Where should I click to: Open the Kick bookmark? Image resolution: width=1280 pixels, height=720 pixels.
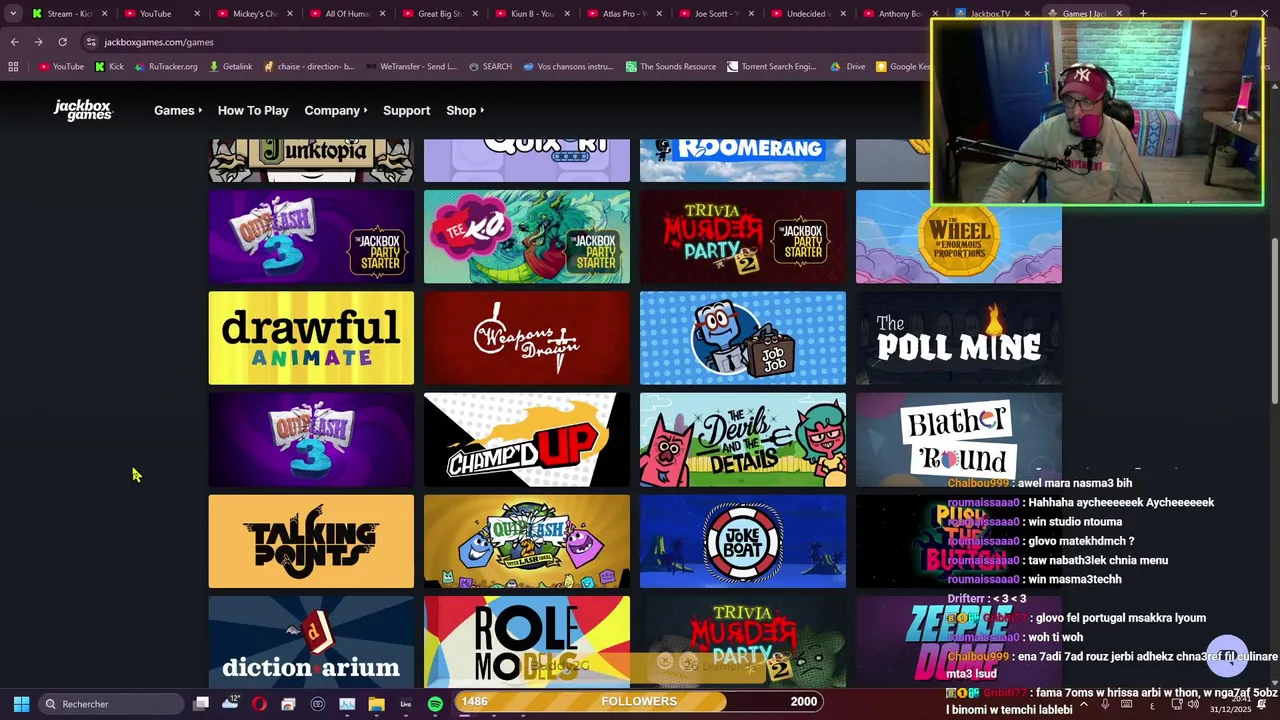pyautogui.click(x=109, y=67)
